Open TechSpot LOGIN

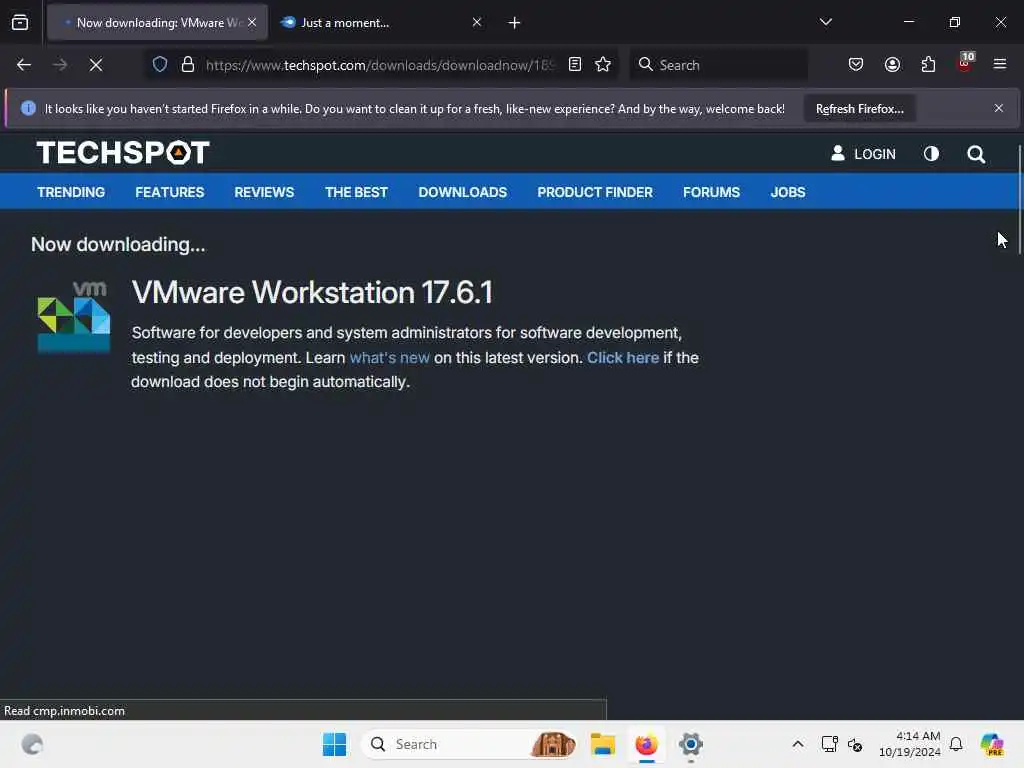pyautogui.click(x=863, y=154)
